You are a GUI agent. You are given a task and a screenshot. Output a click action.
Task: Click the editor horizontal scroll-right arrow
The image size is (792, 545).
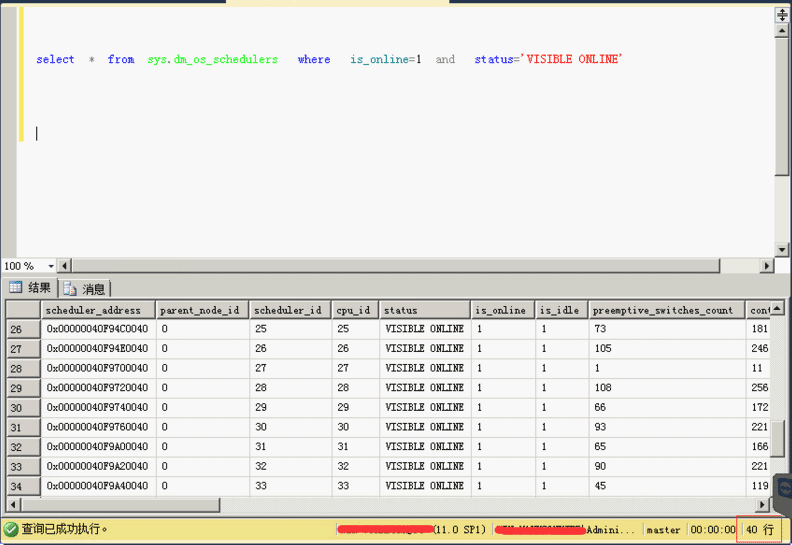[767, 266]
